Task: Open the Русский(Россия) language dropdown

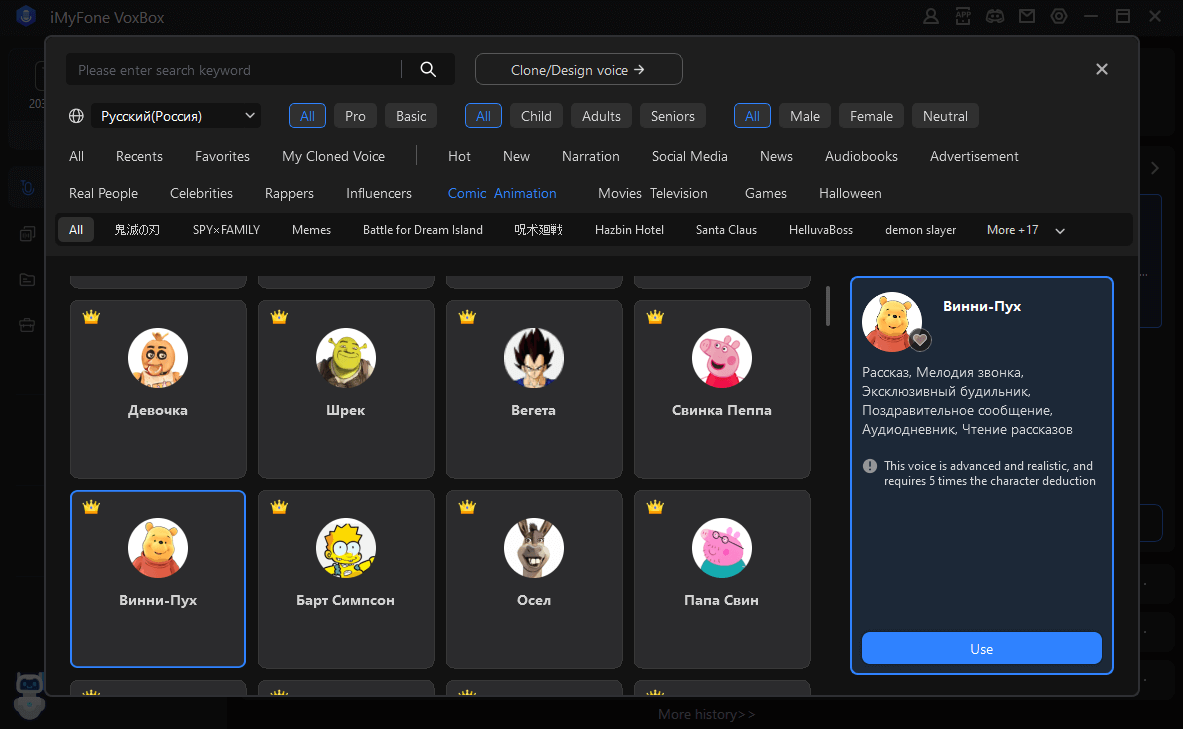Action: 177,115
